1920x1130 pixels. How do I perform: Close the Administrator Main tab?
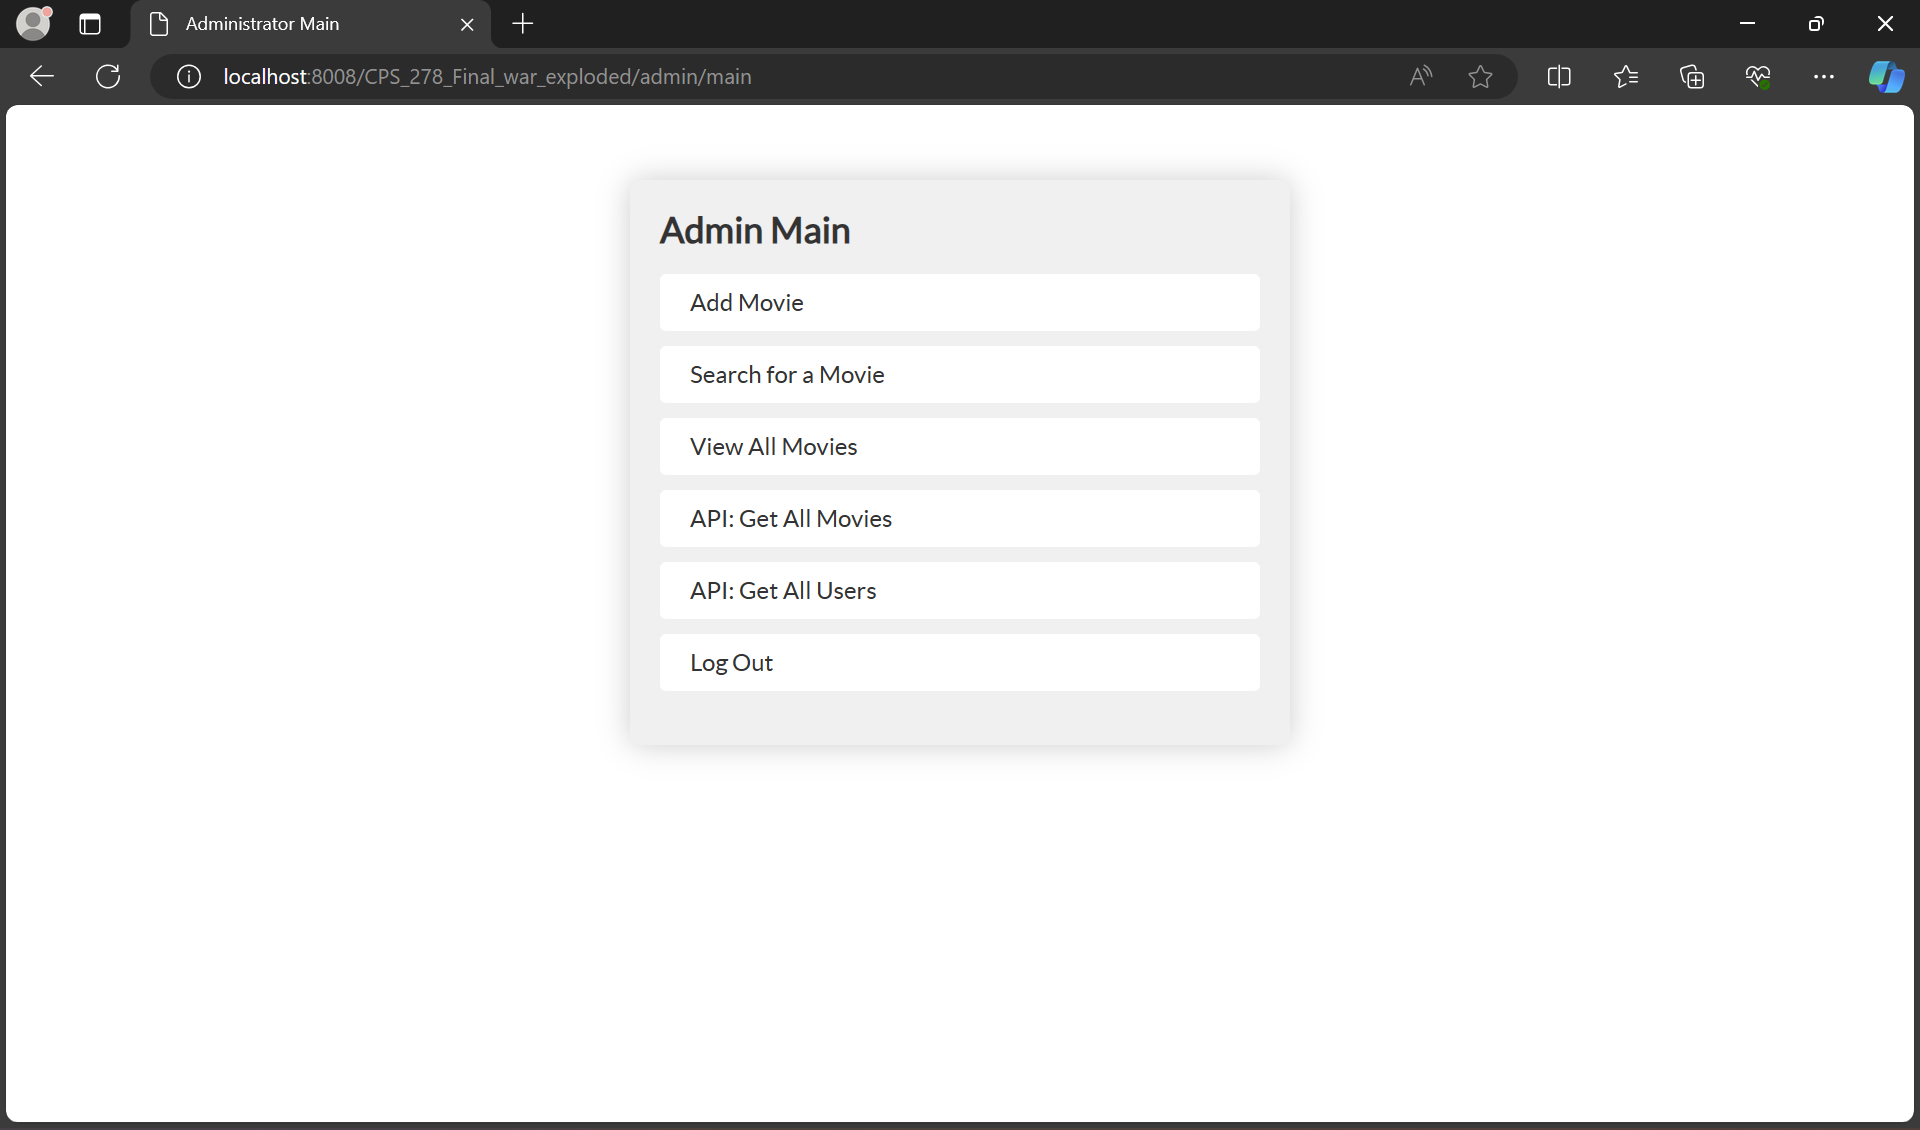coord(467,24)
